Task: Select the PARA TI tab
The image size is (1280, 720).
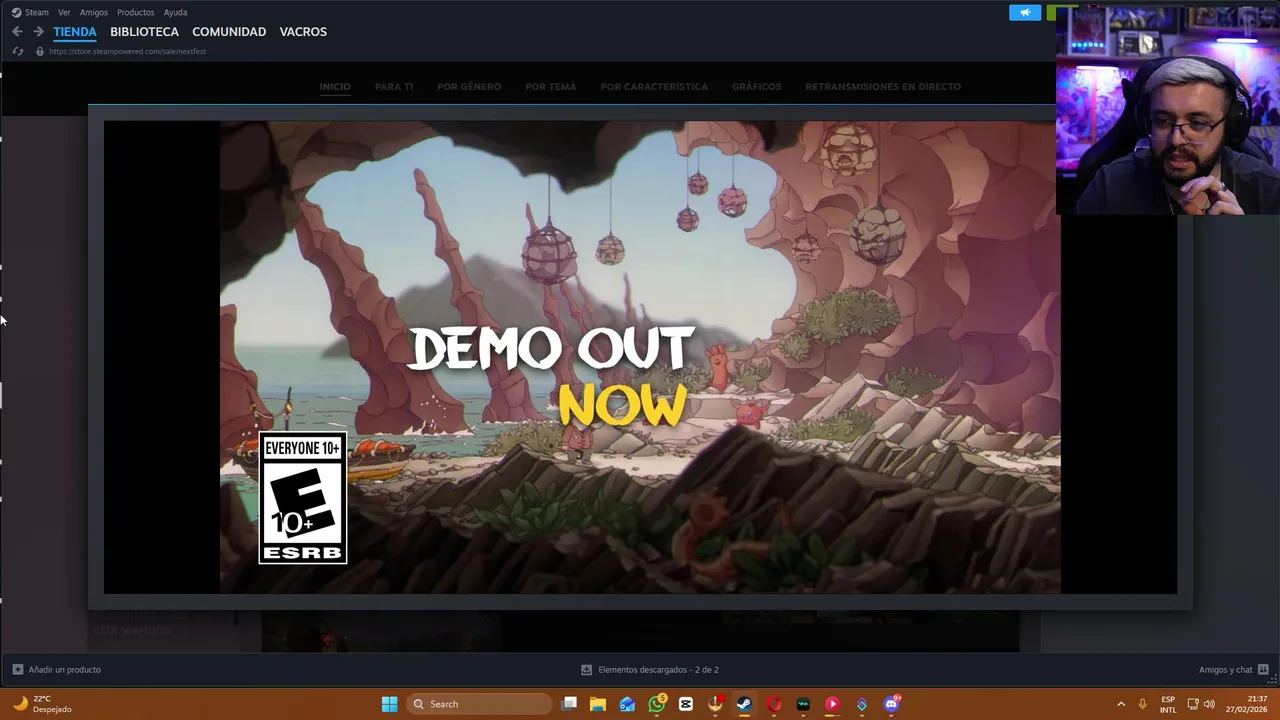Action: pos(394,87)
